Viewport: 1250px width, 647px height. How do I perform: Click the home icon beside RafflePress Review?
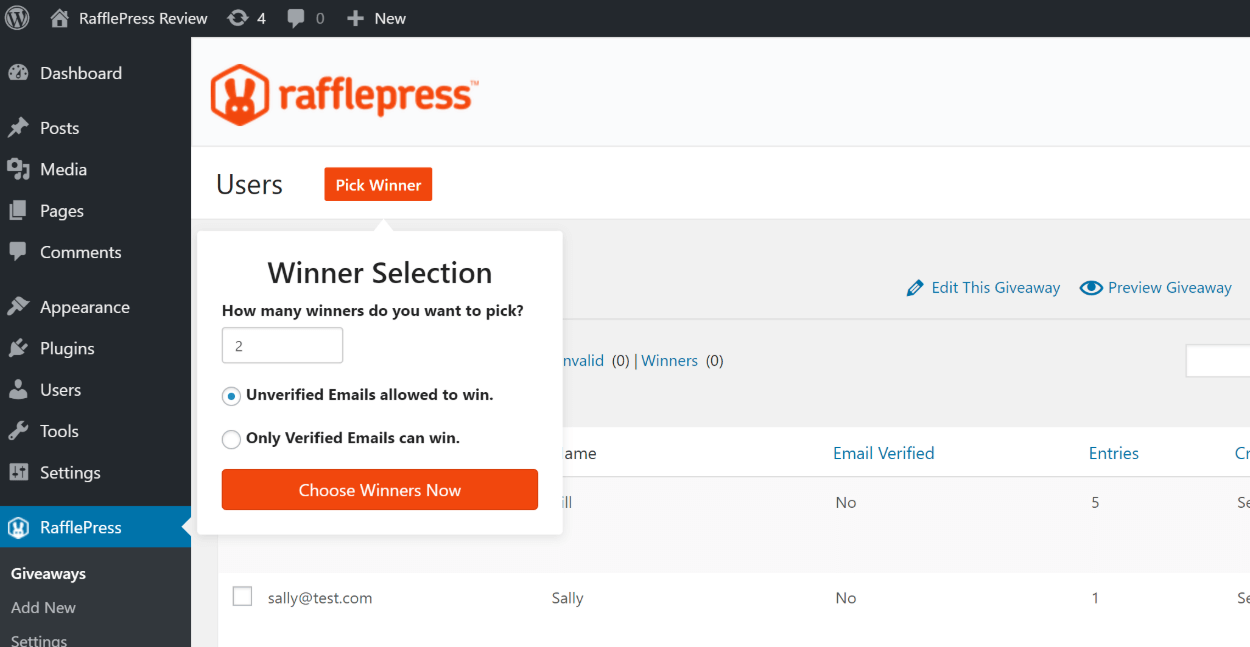pyautogui.click(x=60, y=18)
